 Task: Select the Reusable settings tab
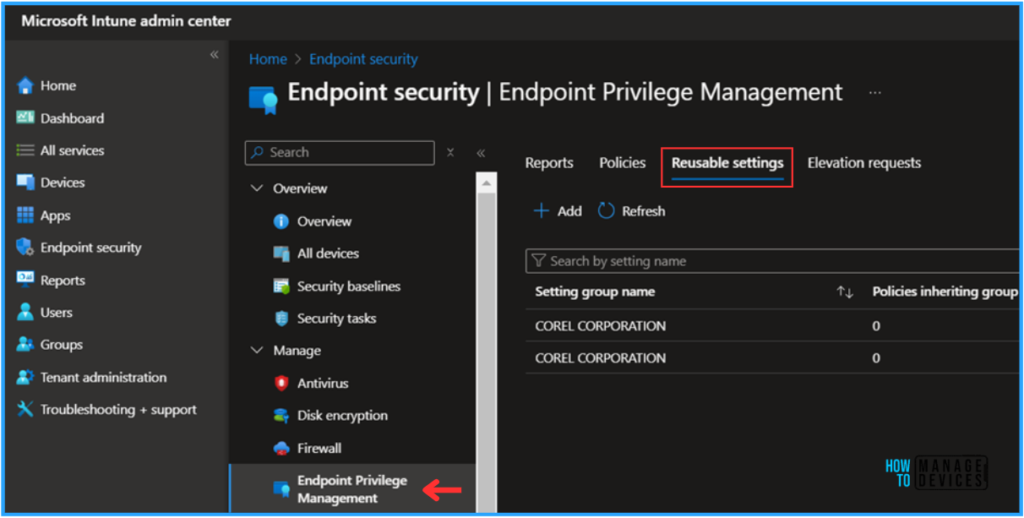pos(728,163)
